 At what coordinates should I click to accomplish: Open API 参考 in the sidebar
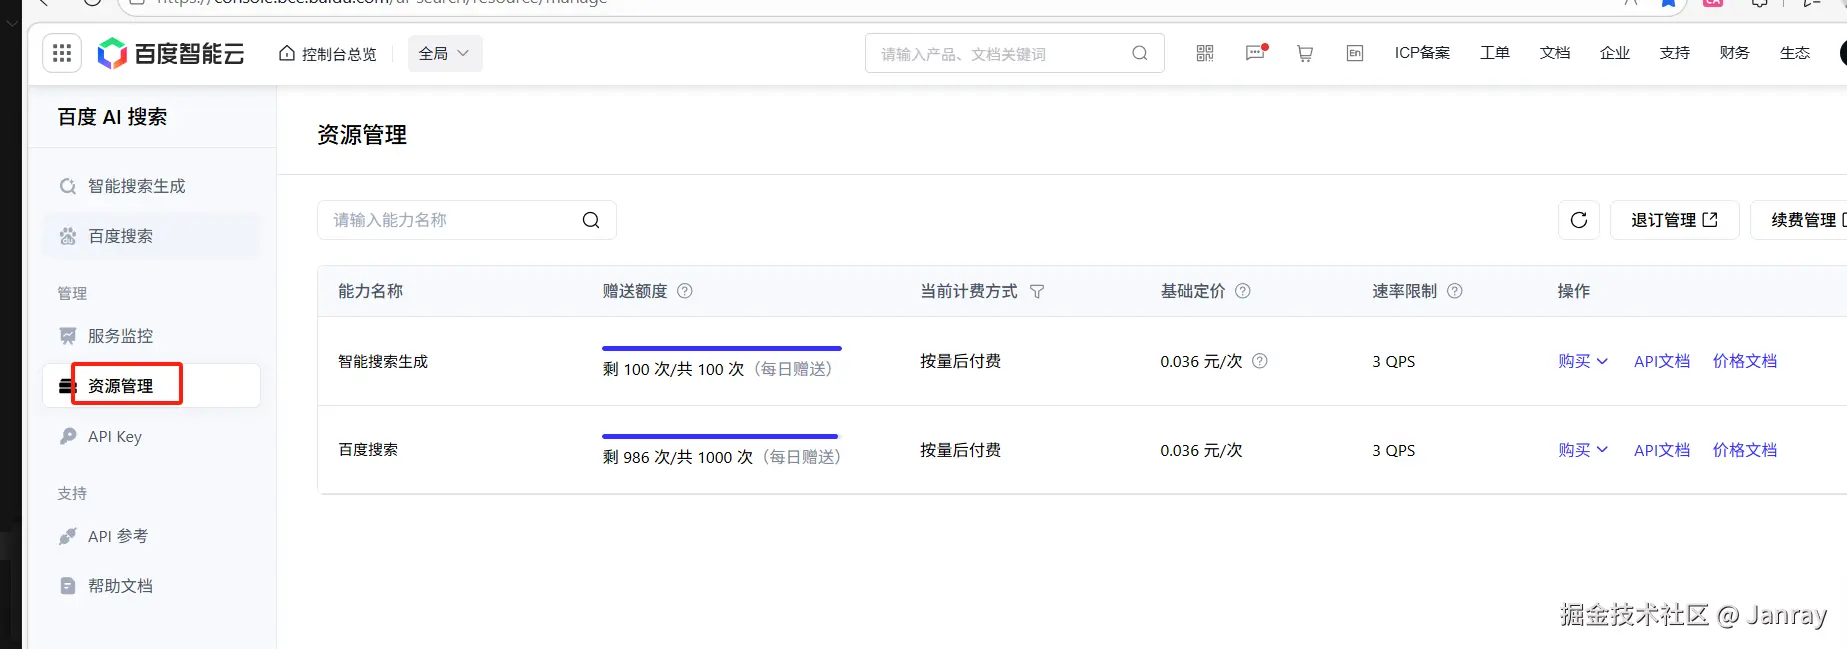coord(151,536)
